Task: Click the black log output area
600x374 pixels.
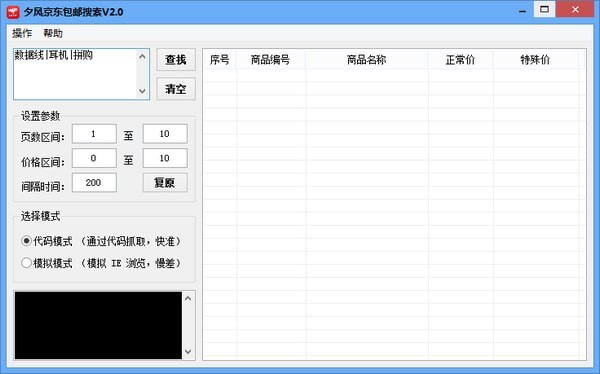Action: click(x=98, y=325)
